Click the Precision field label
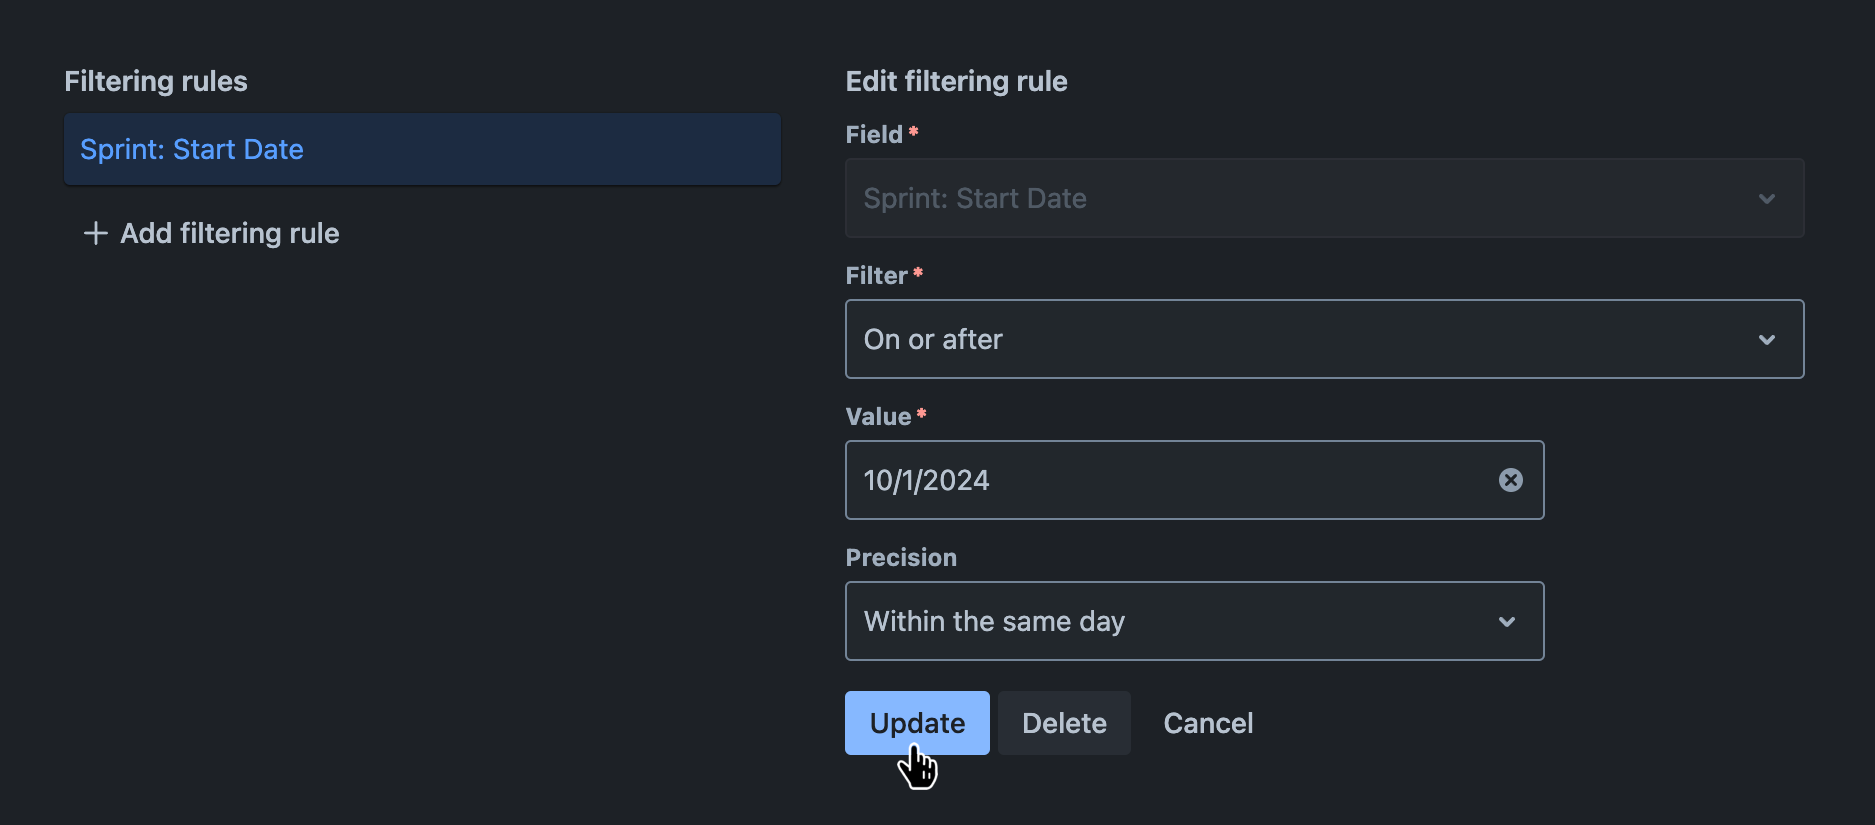Viewport: 1875px width, 825px height. pos(900,557)
